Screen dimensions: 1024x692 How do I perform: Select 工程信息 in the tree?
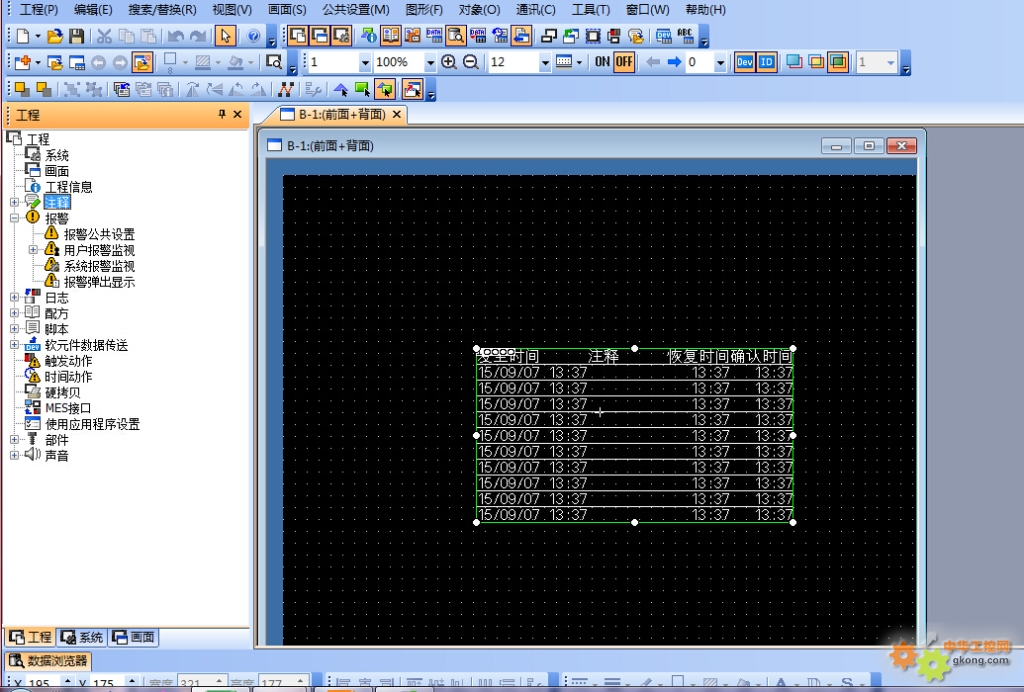point(69,187)
